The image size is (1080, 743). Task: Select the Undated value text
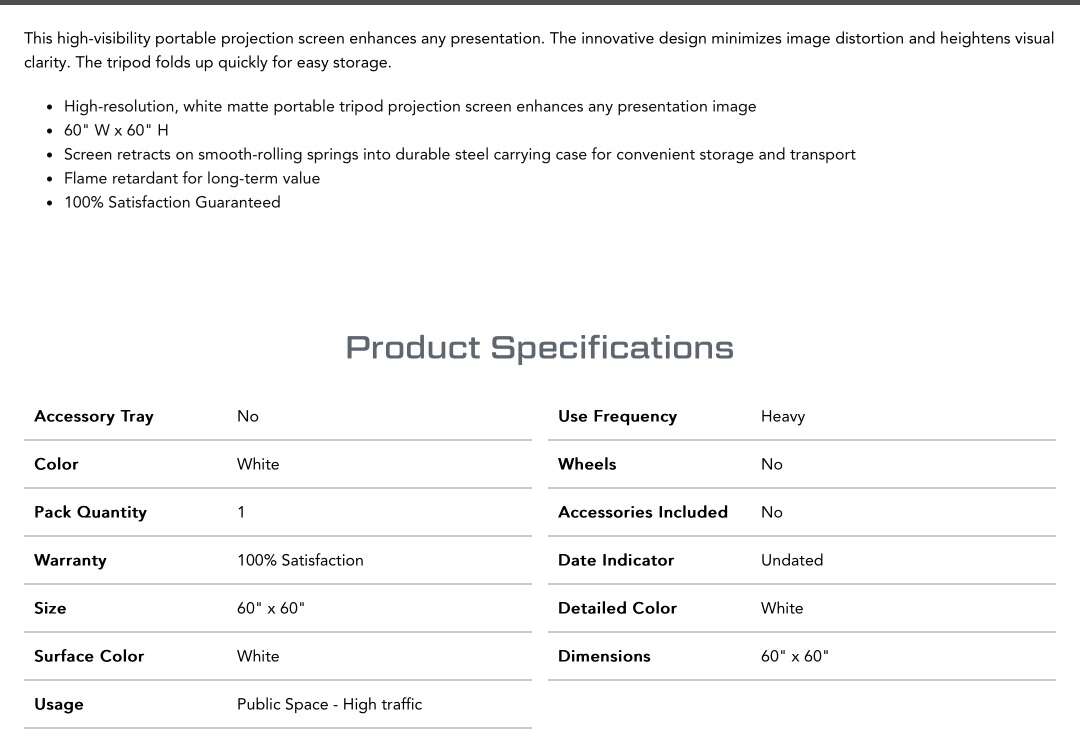coord(791,560)
